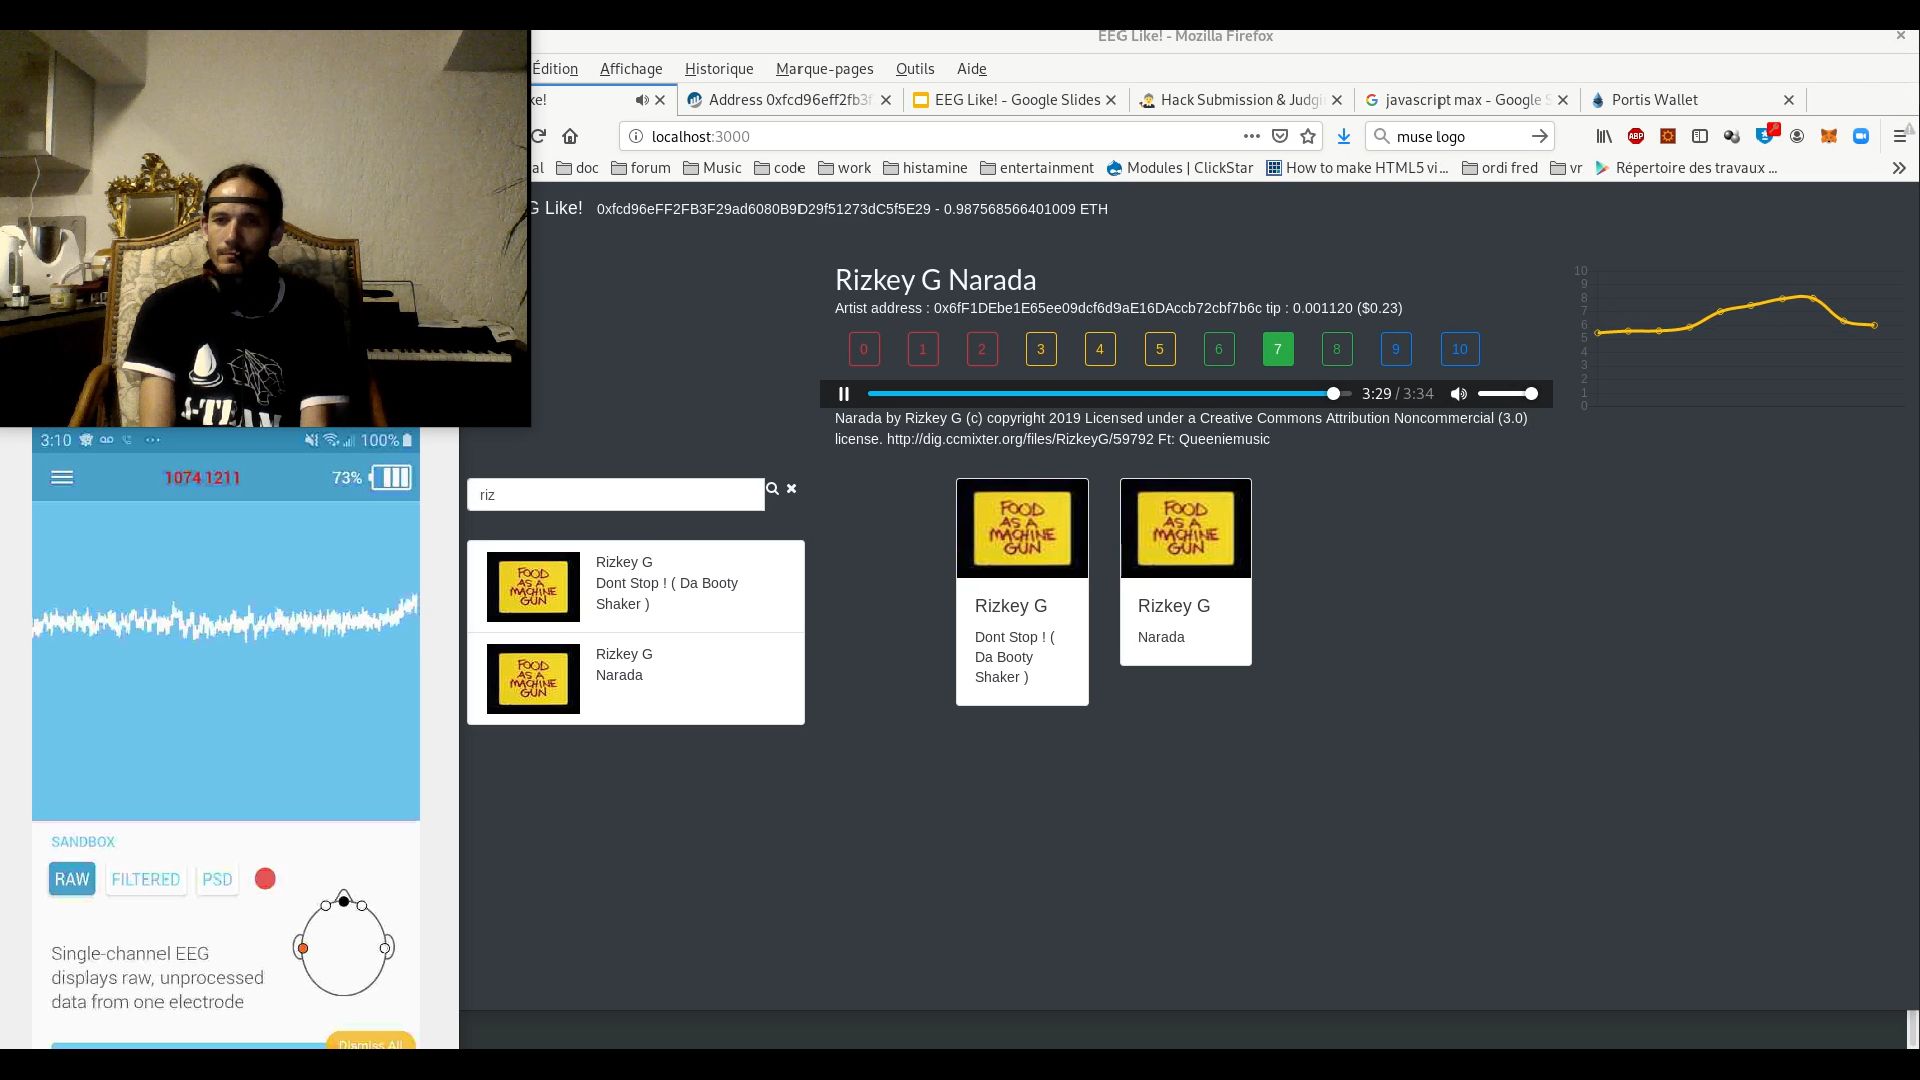The width and height of the screenshot is (1920, 1080).
Task: Open Adblock Plus extension
Action: 1636,136
